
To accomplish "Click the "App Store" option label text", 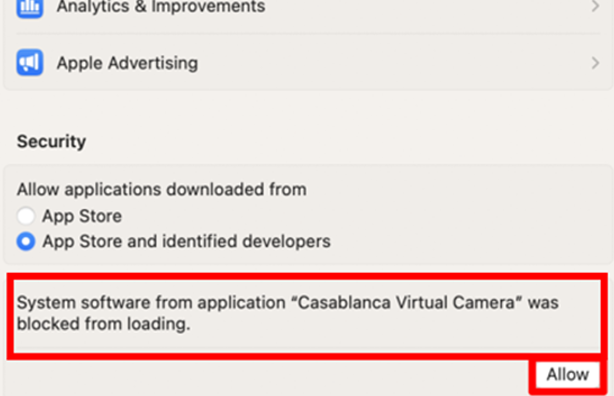I will [x=82, y=216].
